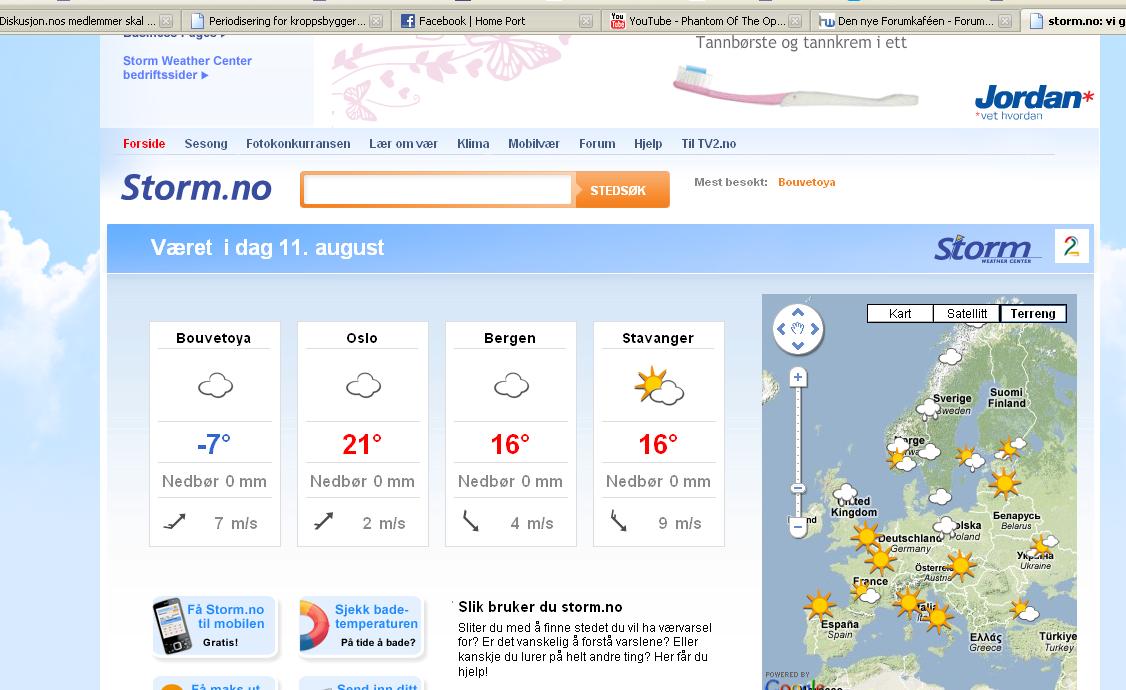
Task: Open the Storm.no site logo
Action: pos(196,187)
